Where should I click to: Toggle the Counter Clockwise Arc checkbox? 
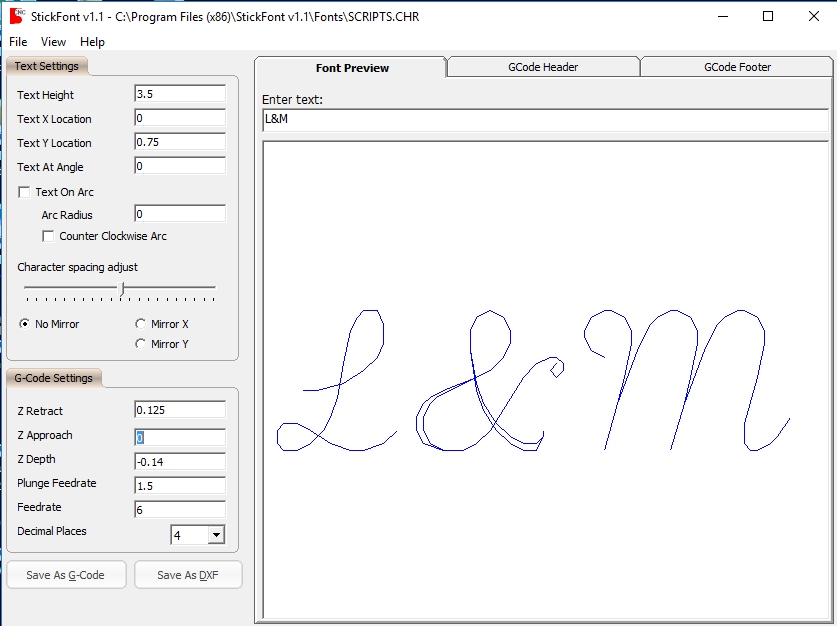tap(48, 236)
